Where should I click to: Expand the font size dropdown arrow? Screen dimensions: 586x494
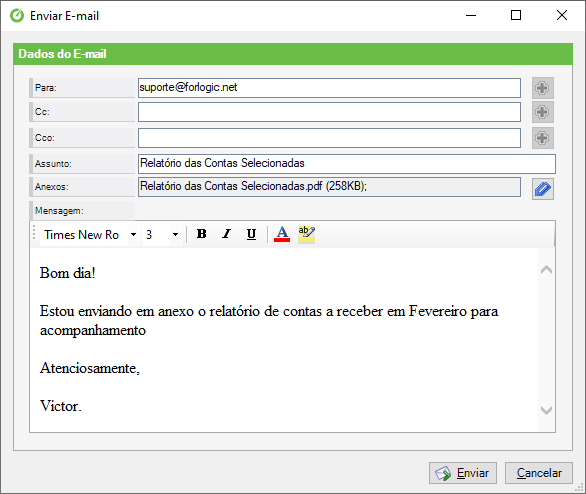click(x=175, y=235)
